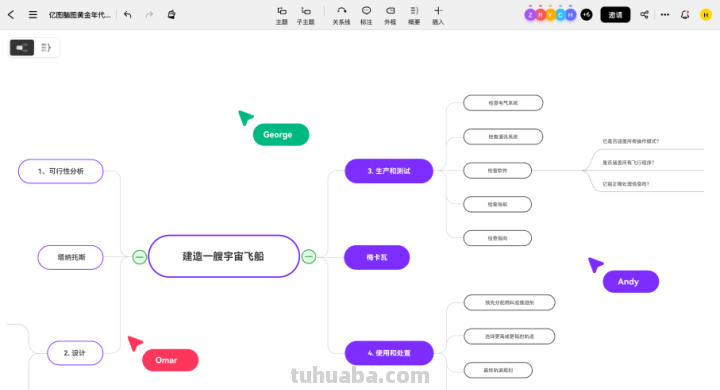The image size is (720, 390).
Task: Open the hamburger menu
Action: (x=33, y=15)
